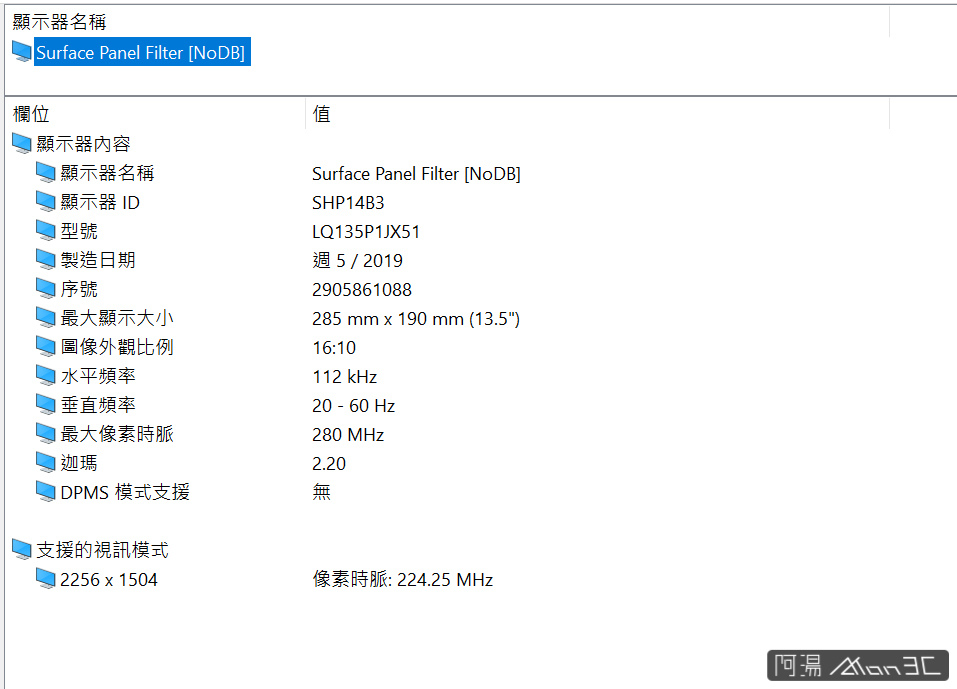957x689 pixels.
Task: Click the 280 MHz value
Action: (x=348, y=435)
